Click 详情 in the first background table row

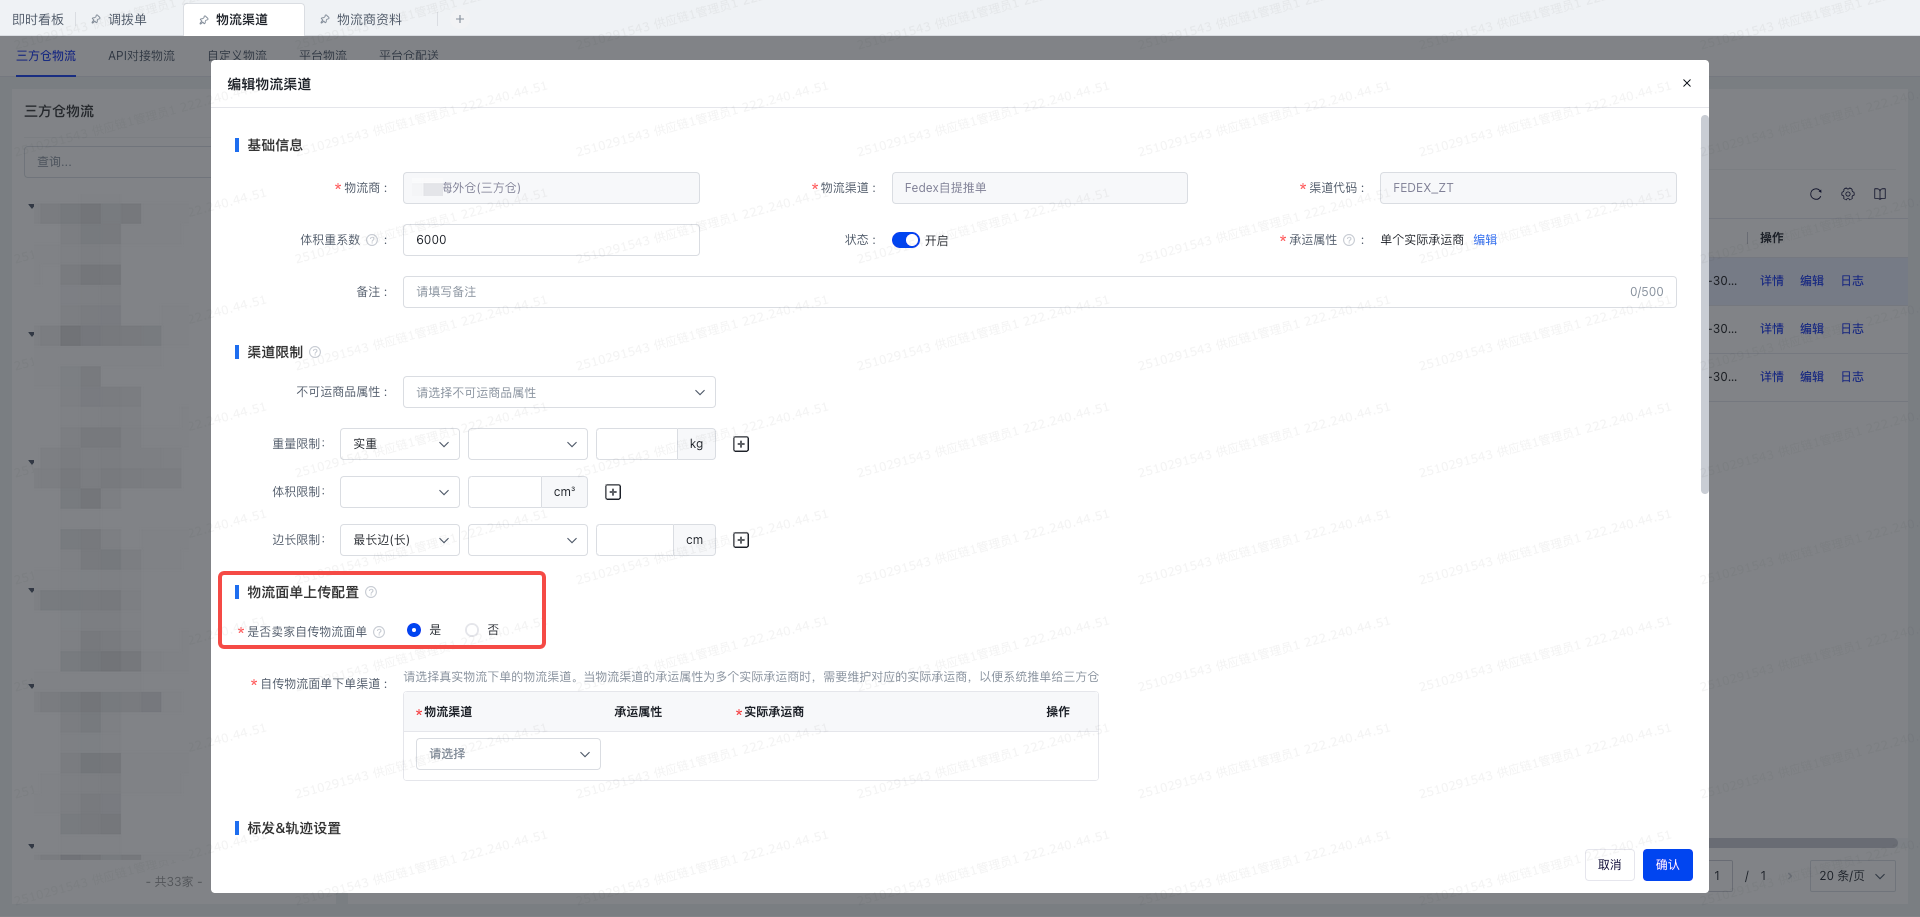(1772, 281)
